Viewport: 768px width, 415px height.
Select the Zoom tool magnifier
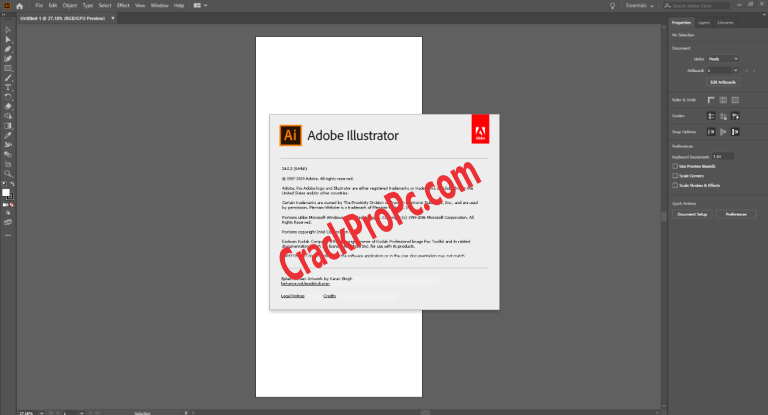(8, 173)
